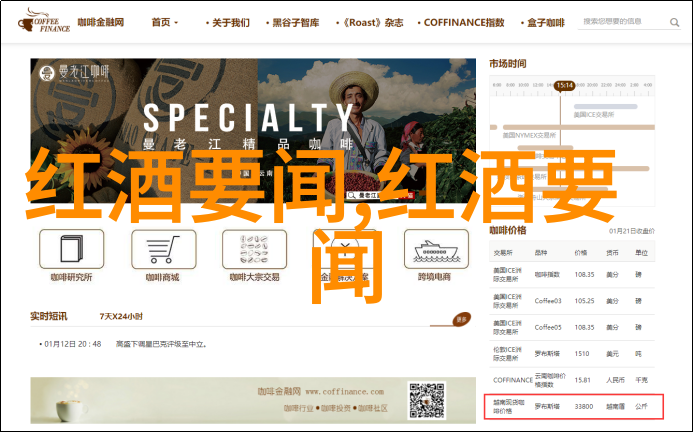Click the 伦敦ICE洲际交易所 cell
This screenshot has width=694, height=433.
[507, 354]
